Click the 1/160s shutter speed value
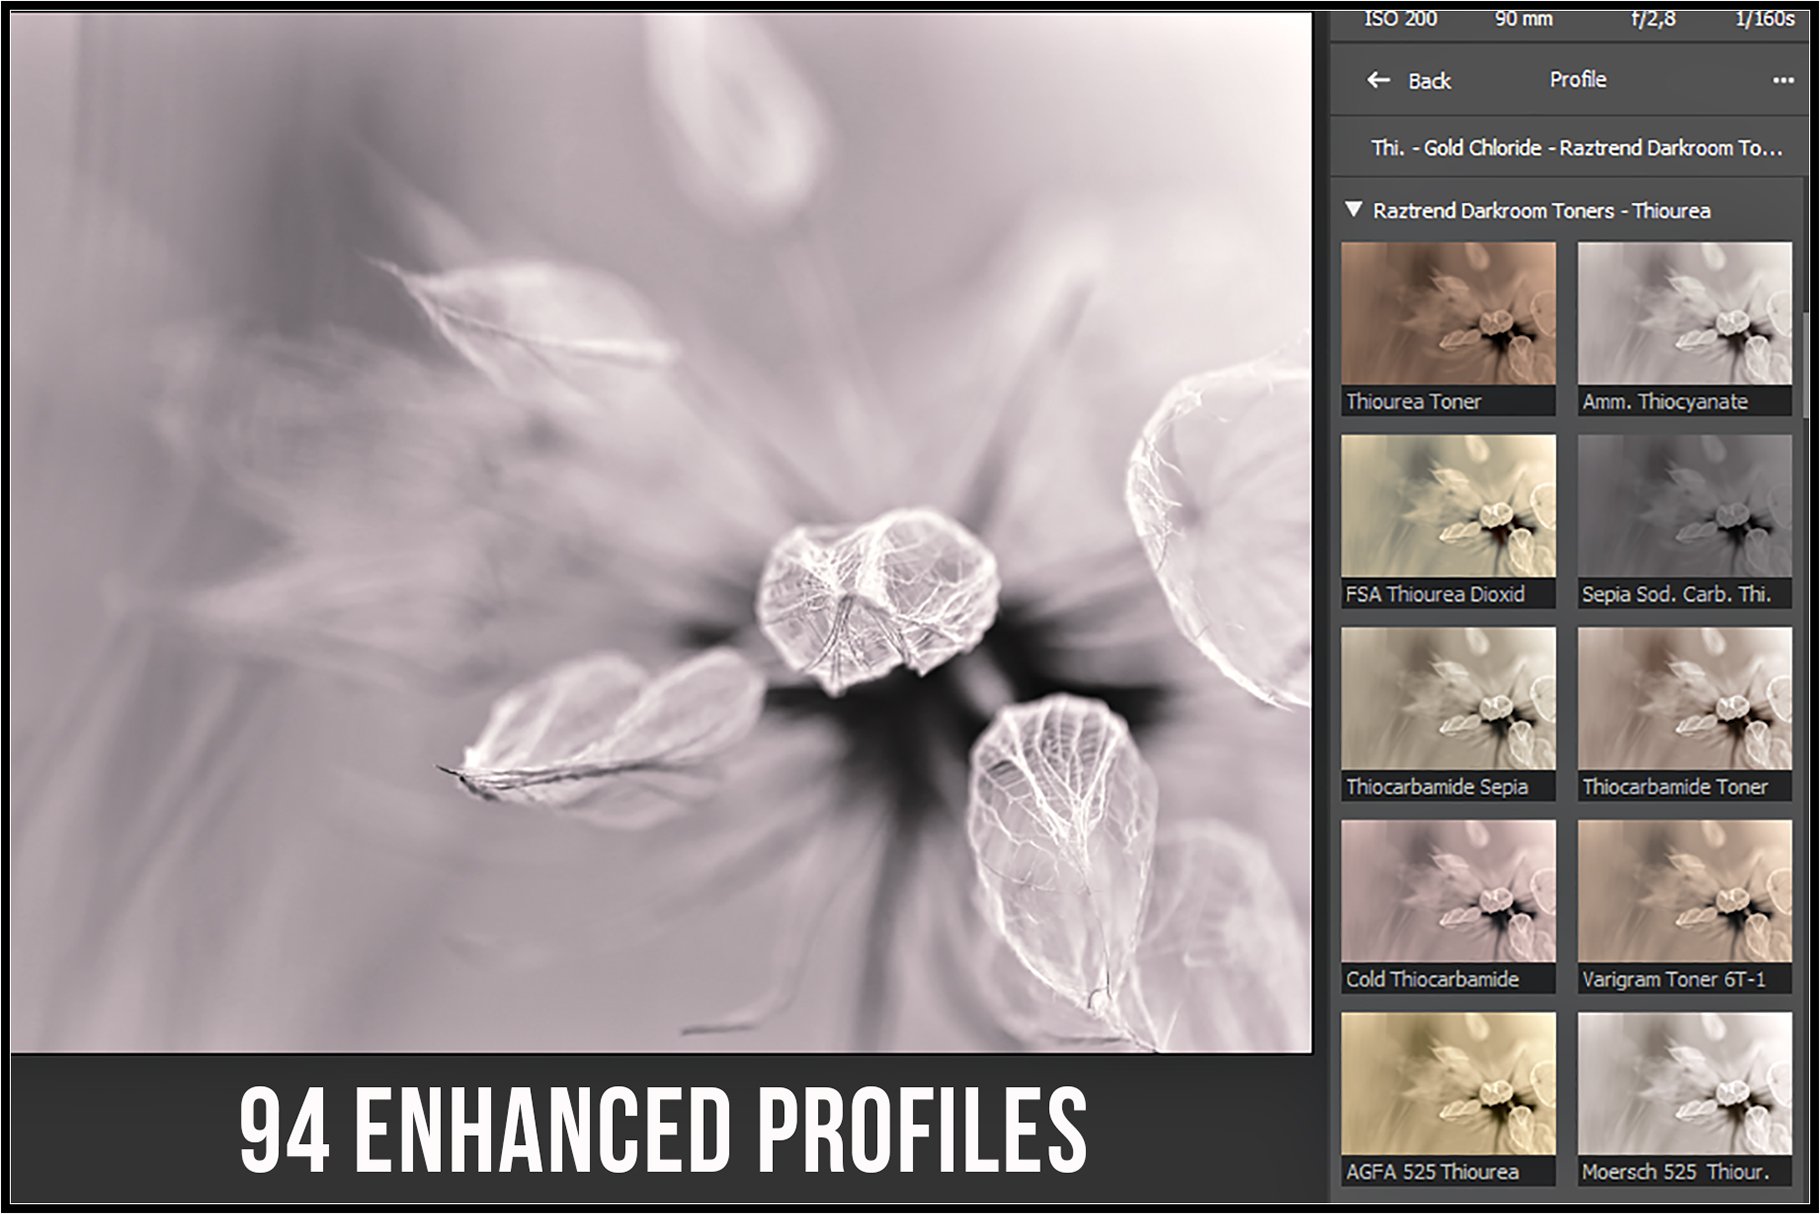Viewport: 1820px width, 1214px height. point(1765,19)
